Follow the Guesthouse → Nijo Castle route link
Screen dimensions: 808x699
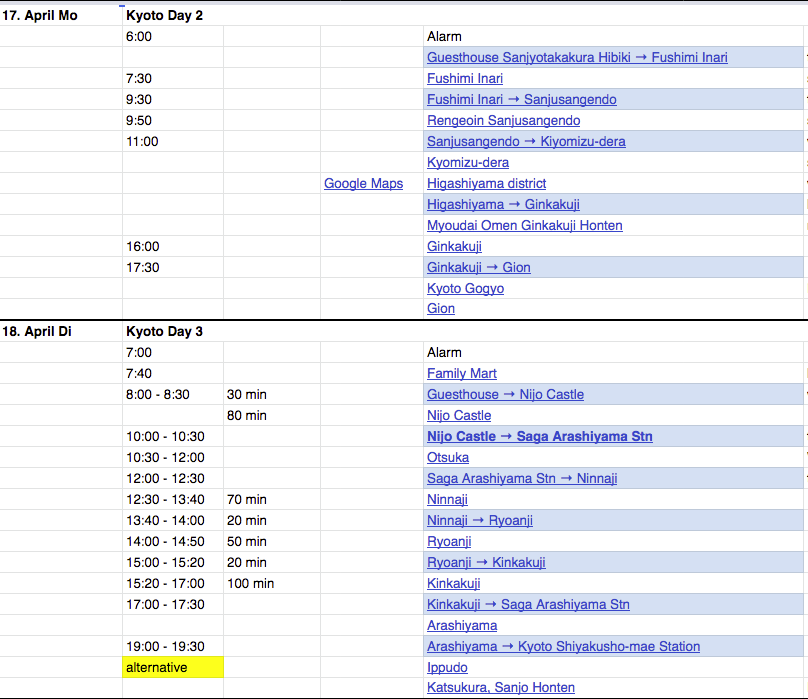[x=505, y=394]
